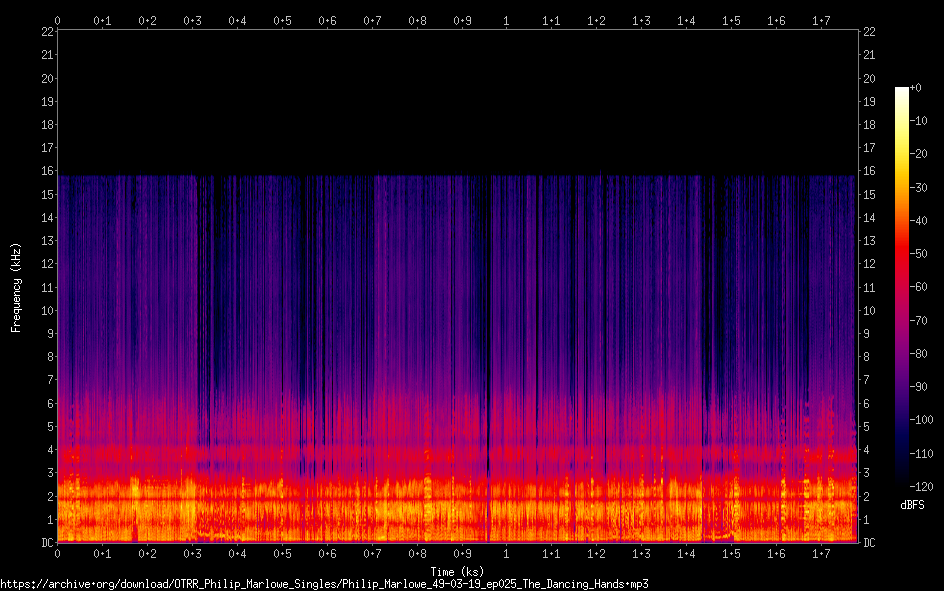Click the 0 marker on top time axis

point(58,20)
